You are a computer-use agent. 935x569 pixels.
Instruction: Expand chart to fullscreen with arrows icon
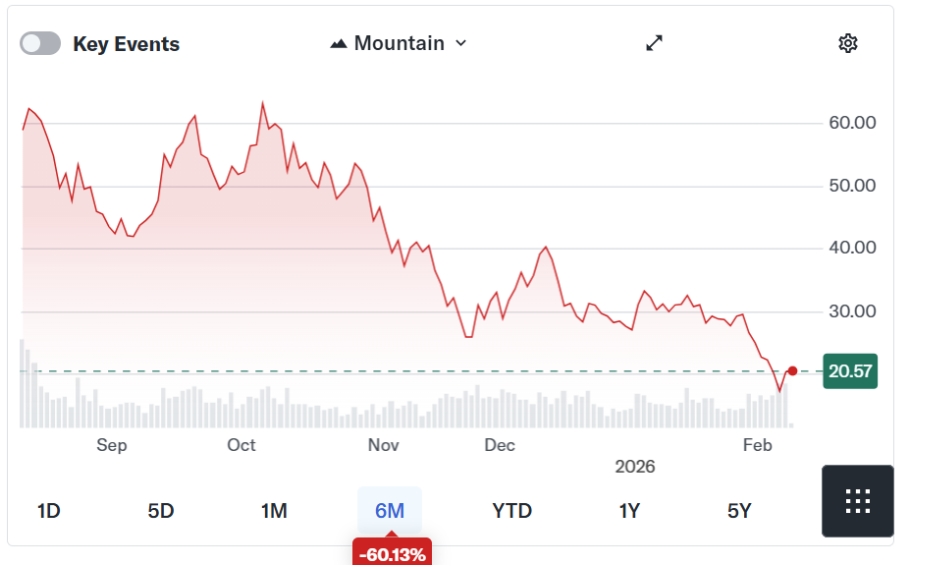pos(654,43)
